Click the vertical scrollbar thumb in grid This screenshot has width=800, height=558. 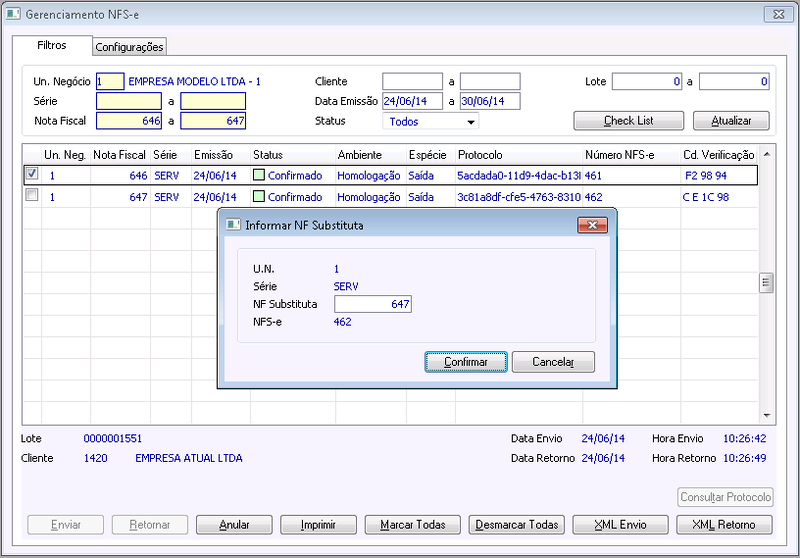tap(766, 283)
